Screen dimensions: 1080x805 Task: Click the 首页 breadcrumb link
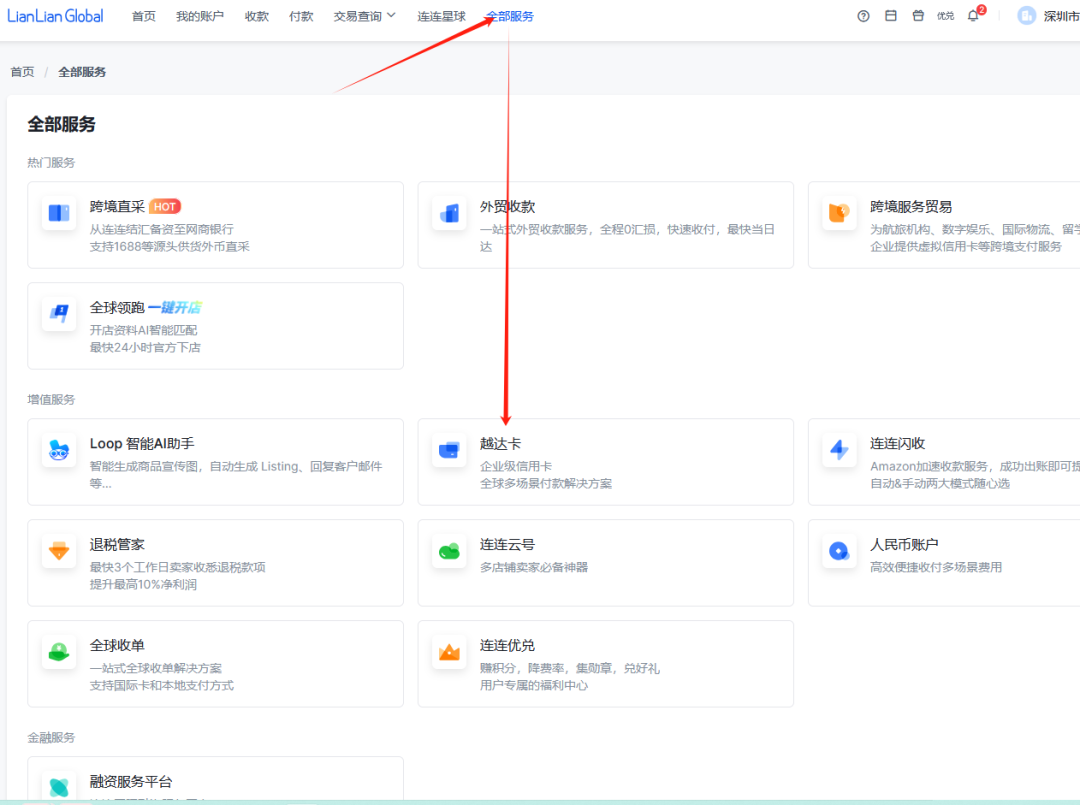22,72
